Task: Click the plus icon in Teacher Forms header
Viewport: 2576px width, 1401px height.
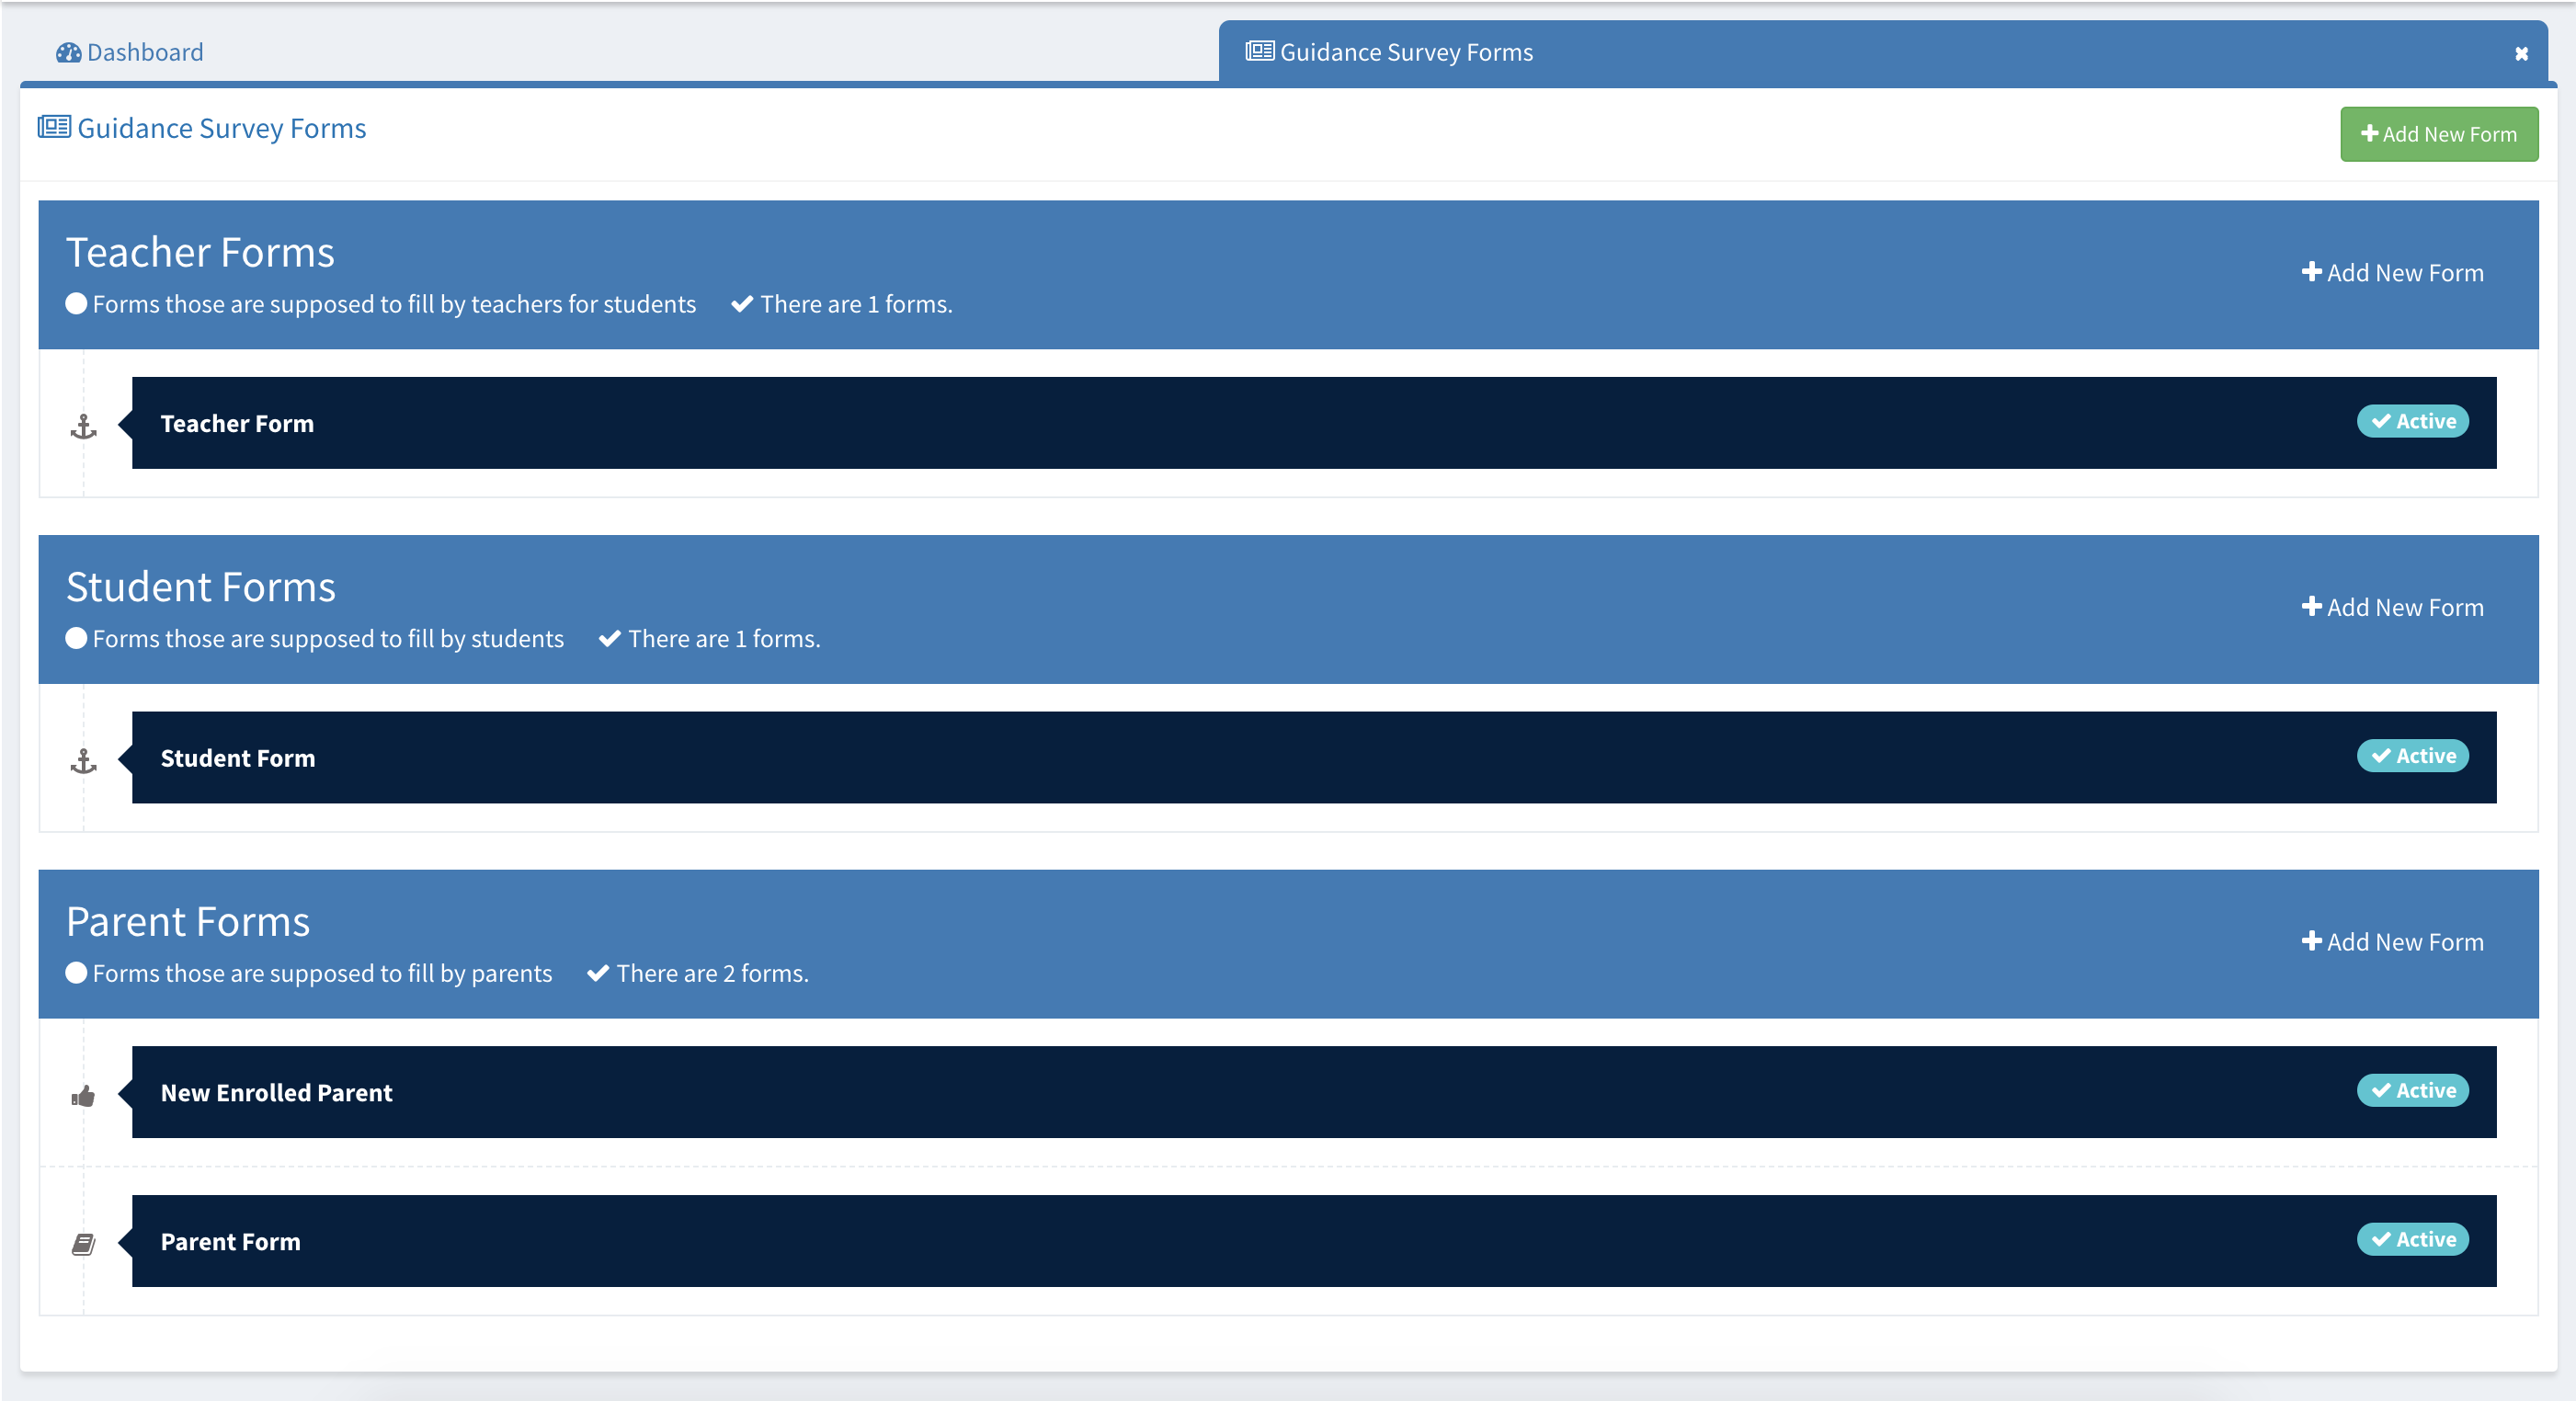Action: click(2311, 272)
